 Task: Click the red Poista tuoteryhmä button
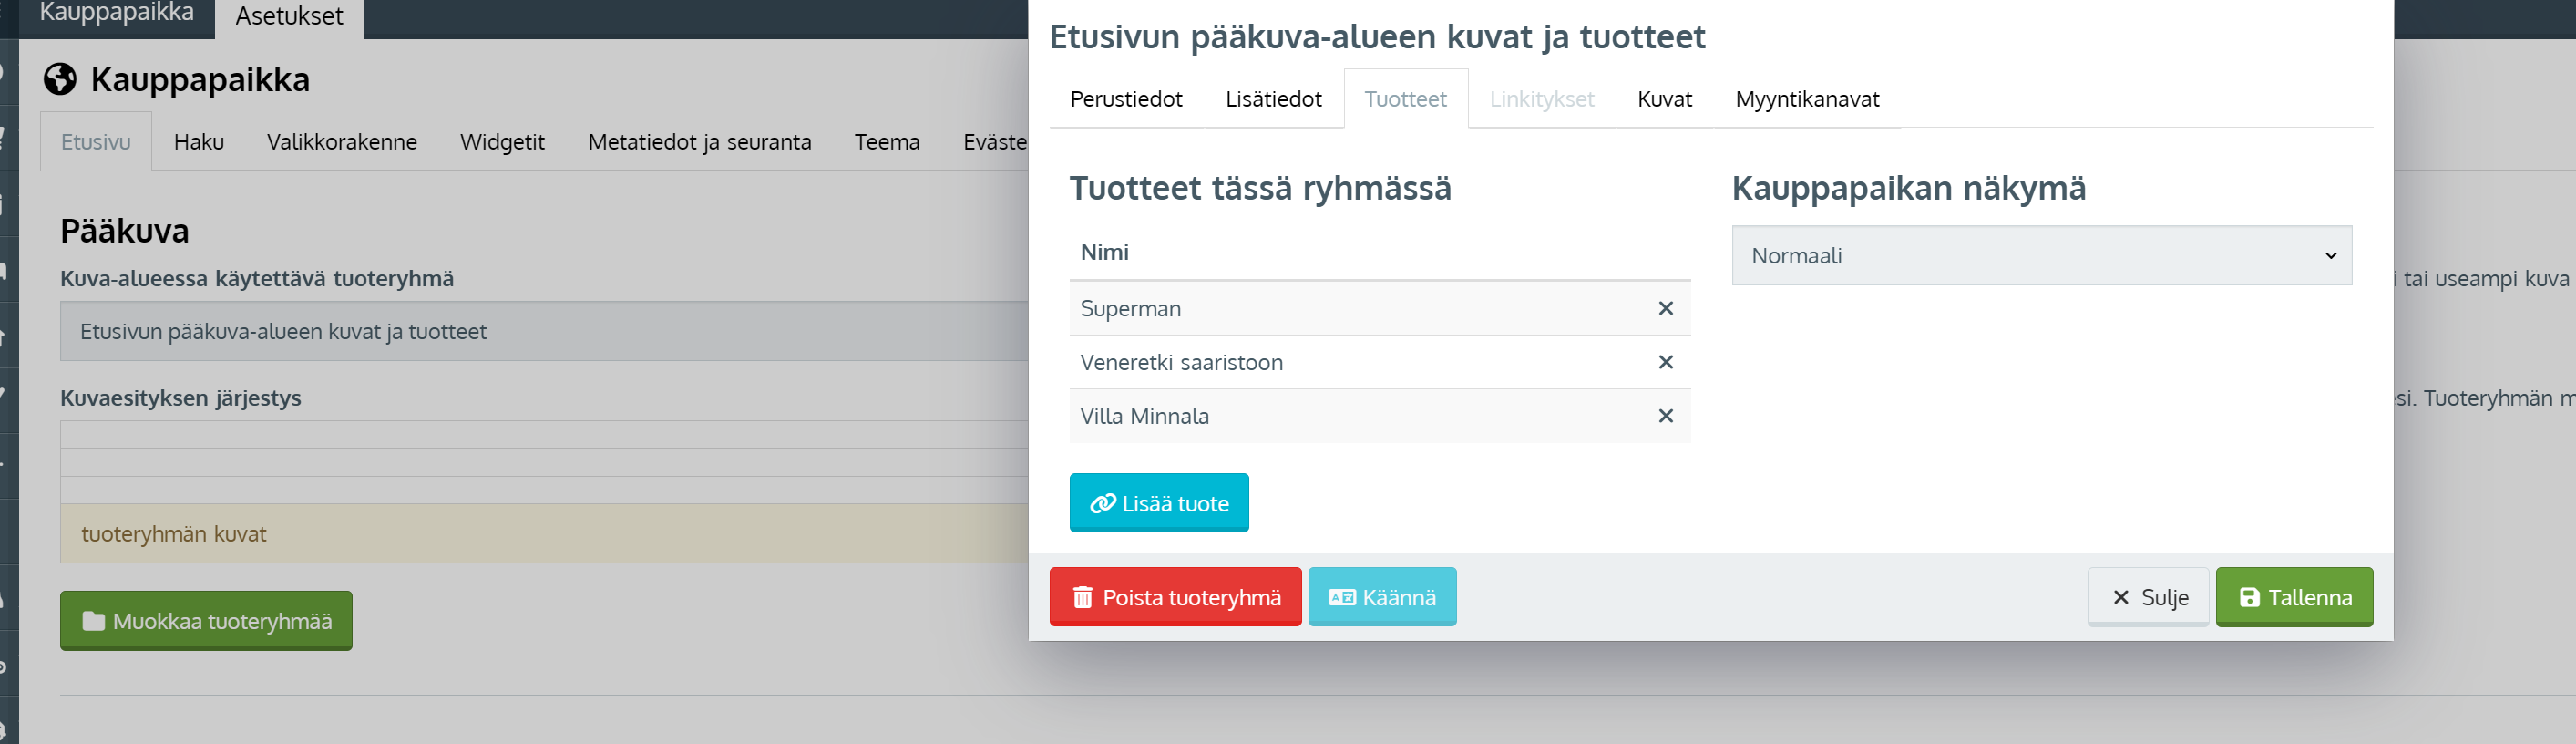point(1175,597)
